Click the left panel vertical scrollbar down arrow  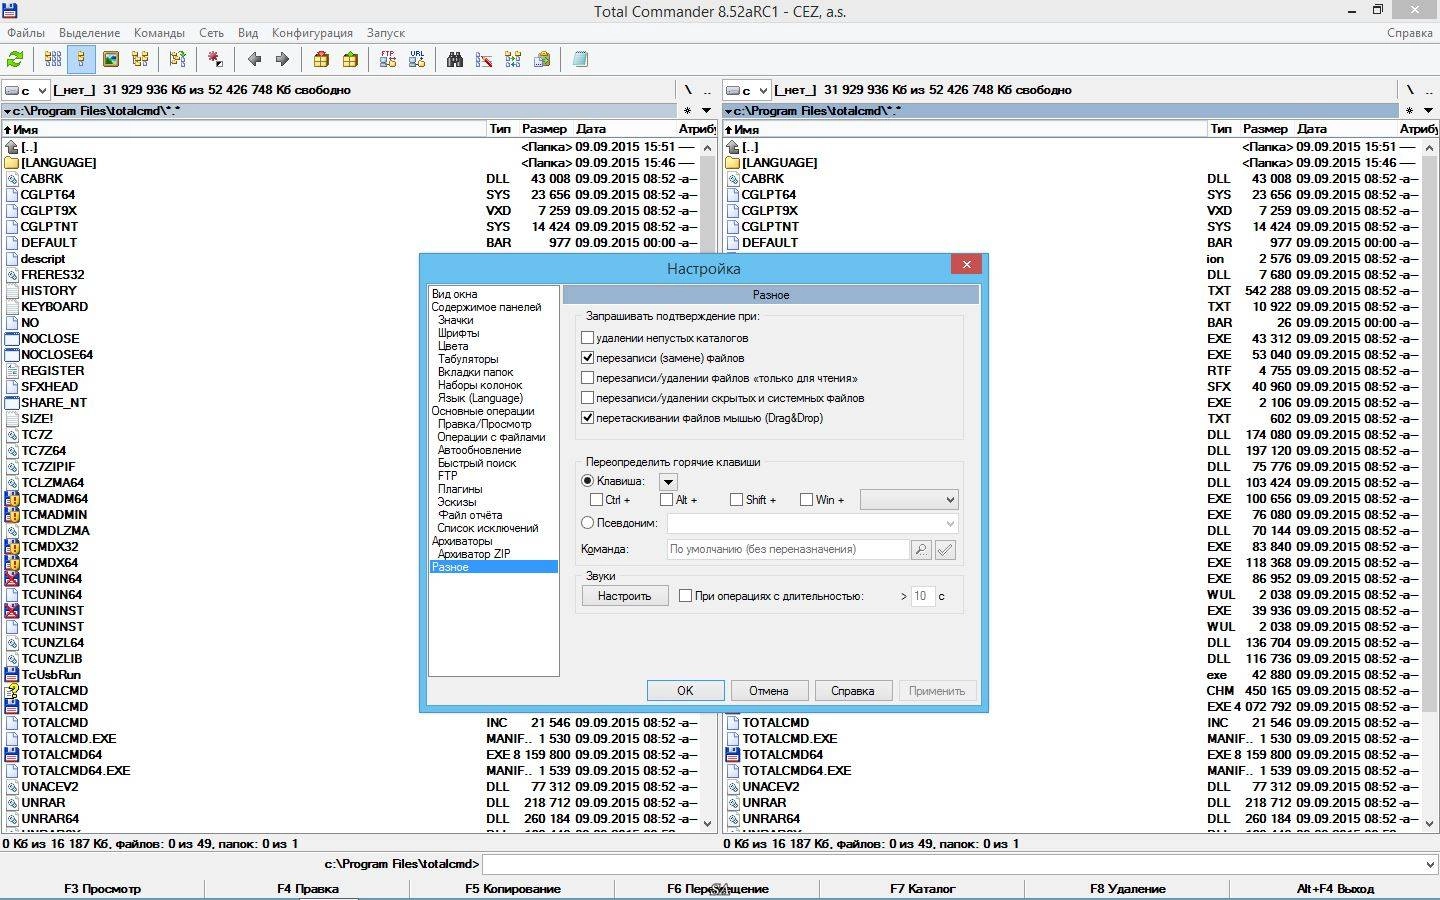point(708,824)
